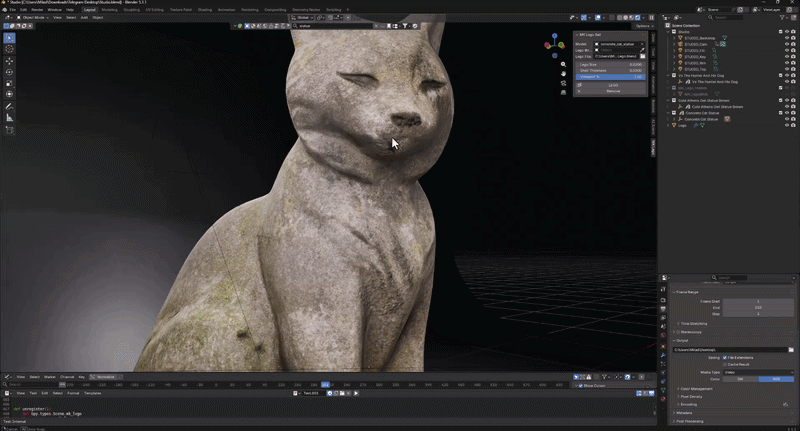Pick the Move tool

[9, 61]
